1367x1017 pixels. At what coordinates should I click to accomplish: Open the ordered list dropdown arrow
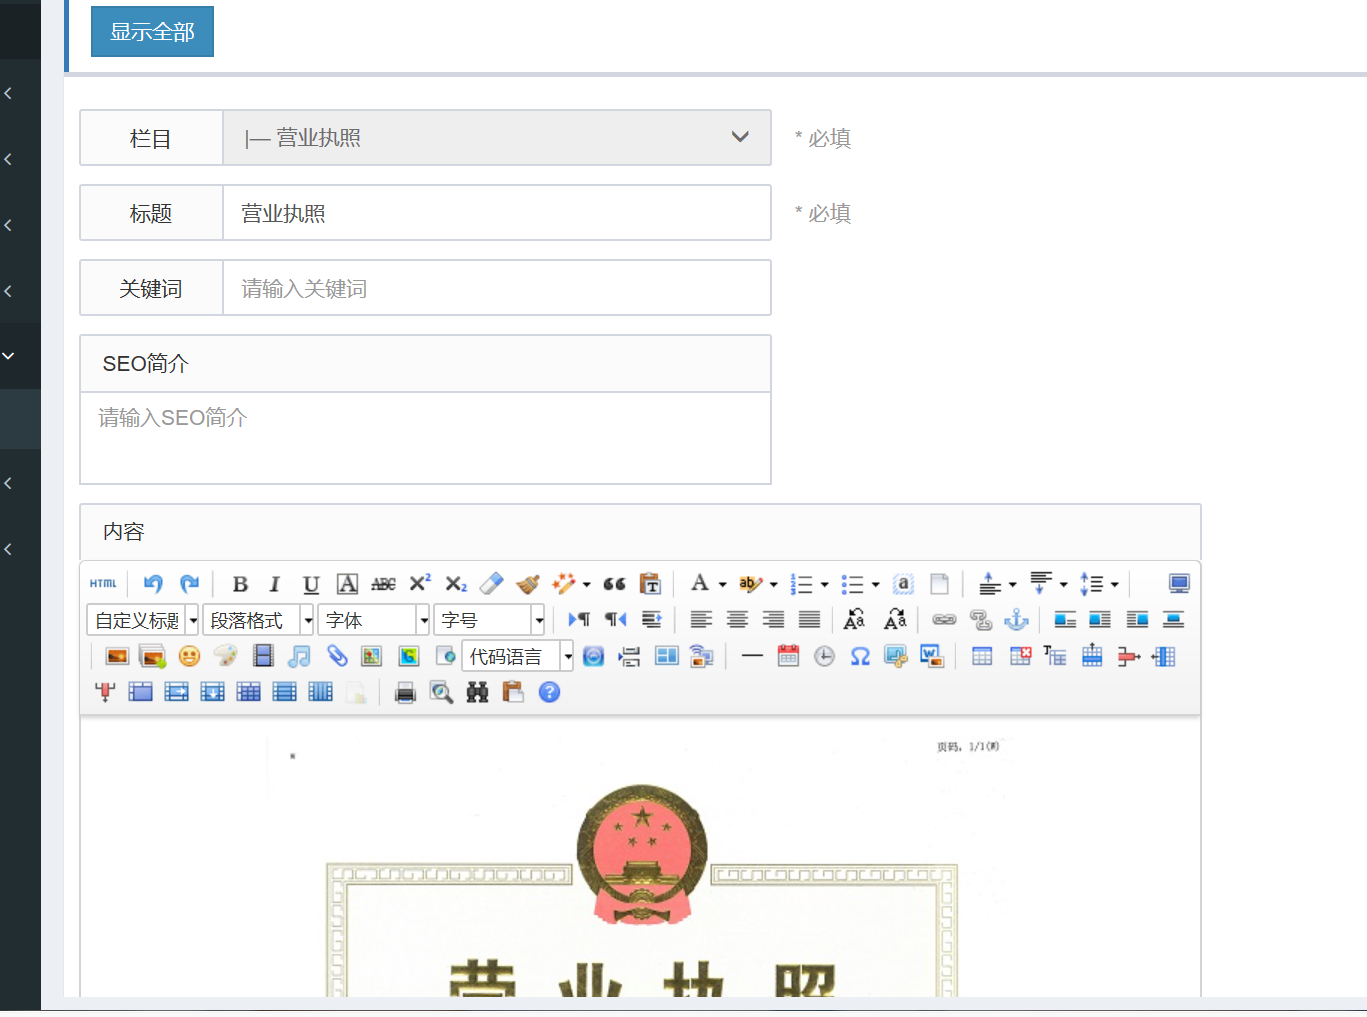824,585
